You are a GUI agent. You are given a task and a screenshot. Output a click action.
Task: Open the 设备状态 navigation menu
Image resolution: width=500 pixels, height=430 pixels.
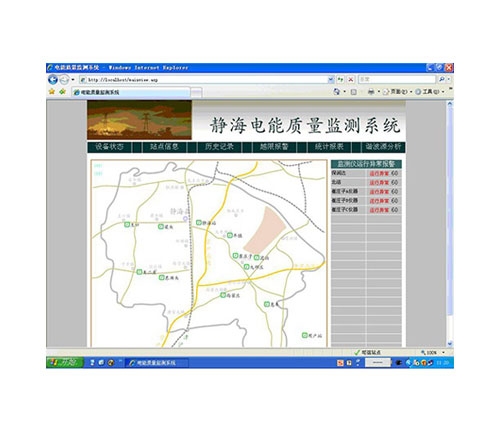[109, 147]
